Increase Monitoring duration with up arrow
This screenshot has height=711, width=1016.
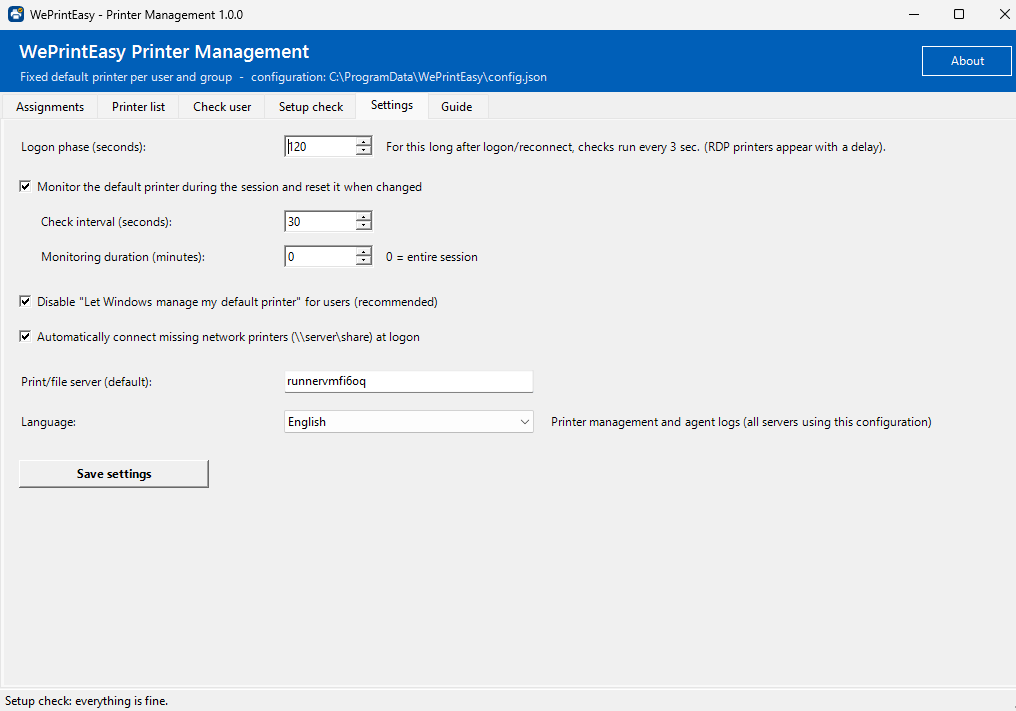[364, 252]
